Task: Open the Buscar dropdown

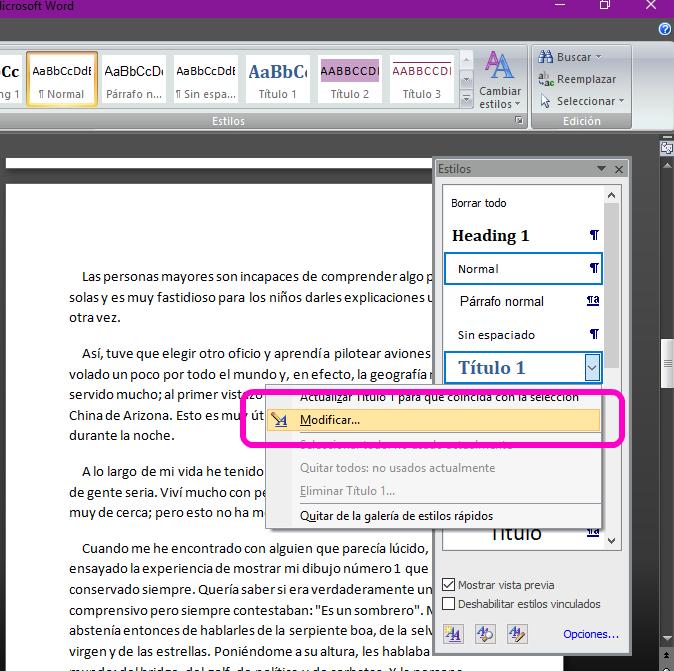Action: pos(599,57)
